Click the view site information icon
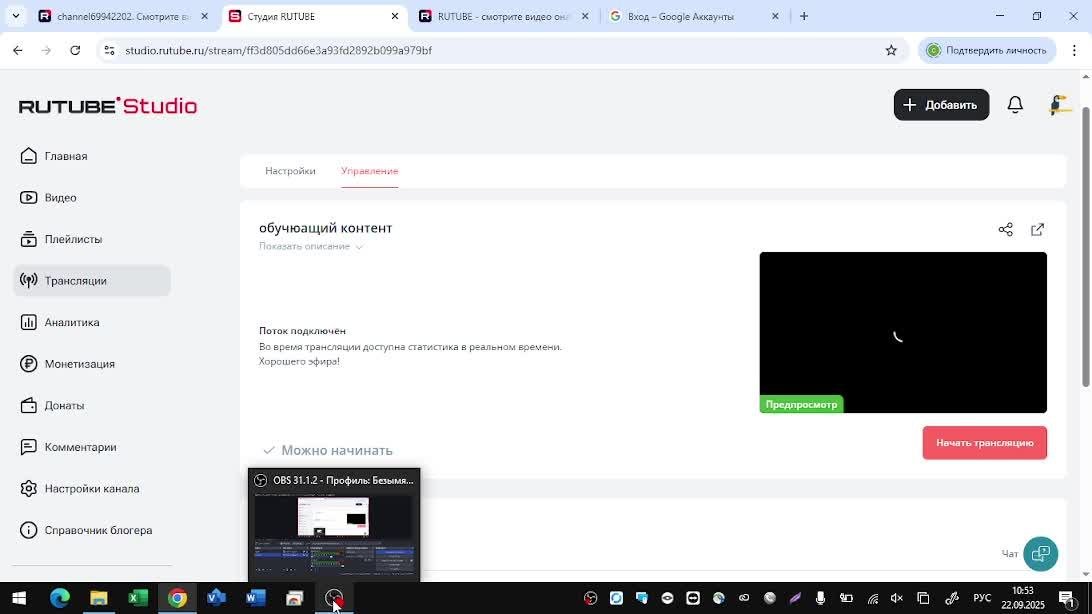This screenshot has width=1092, height=614. (109, 50)
